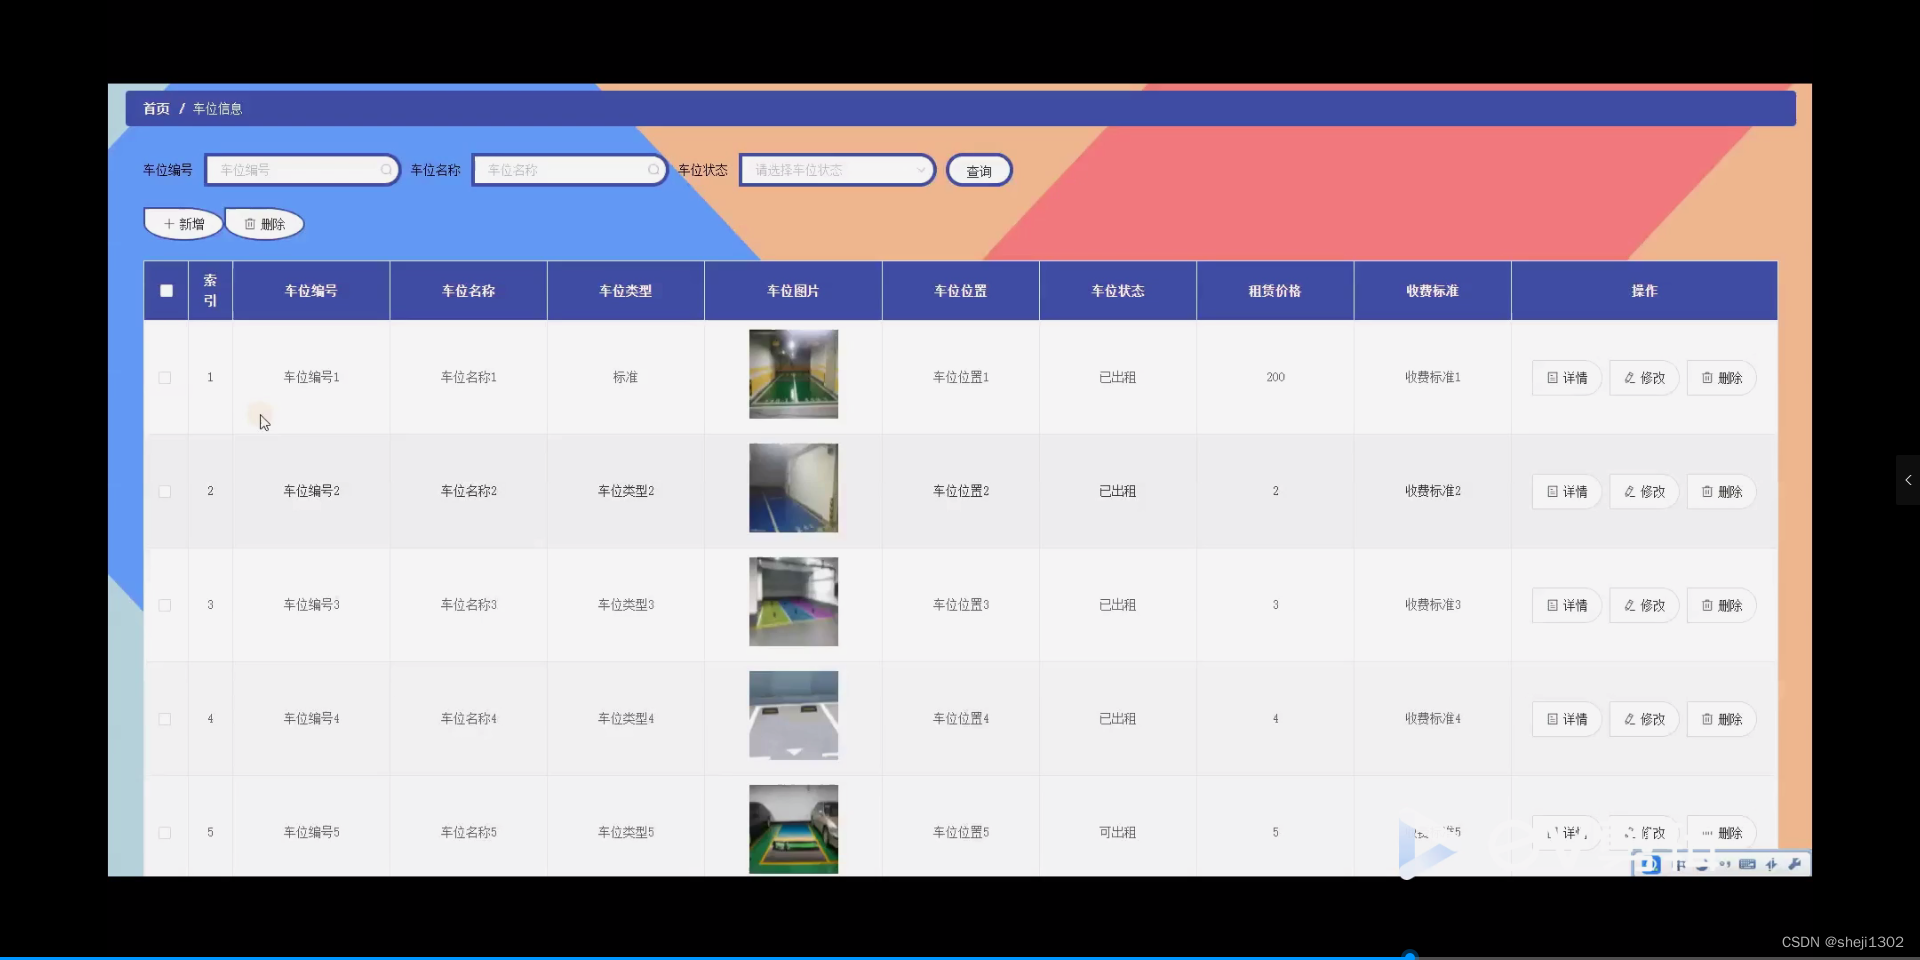This screenshot has width=1920, height=960.
Task: Select the 车位信息 breadcrumb item
Action: coord(217,108)
